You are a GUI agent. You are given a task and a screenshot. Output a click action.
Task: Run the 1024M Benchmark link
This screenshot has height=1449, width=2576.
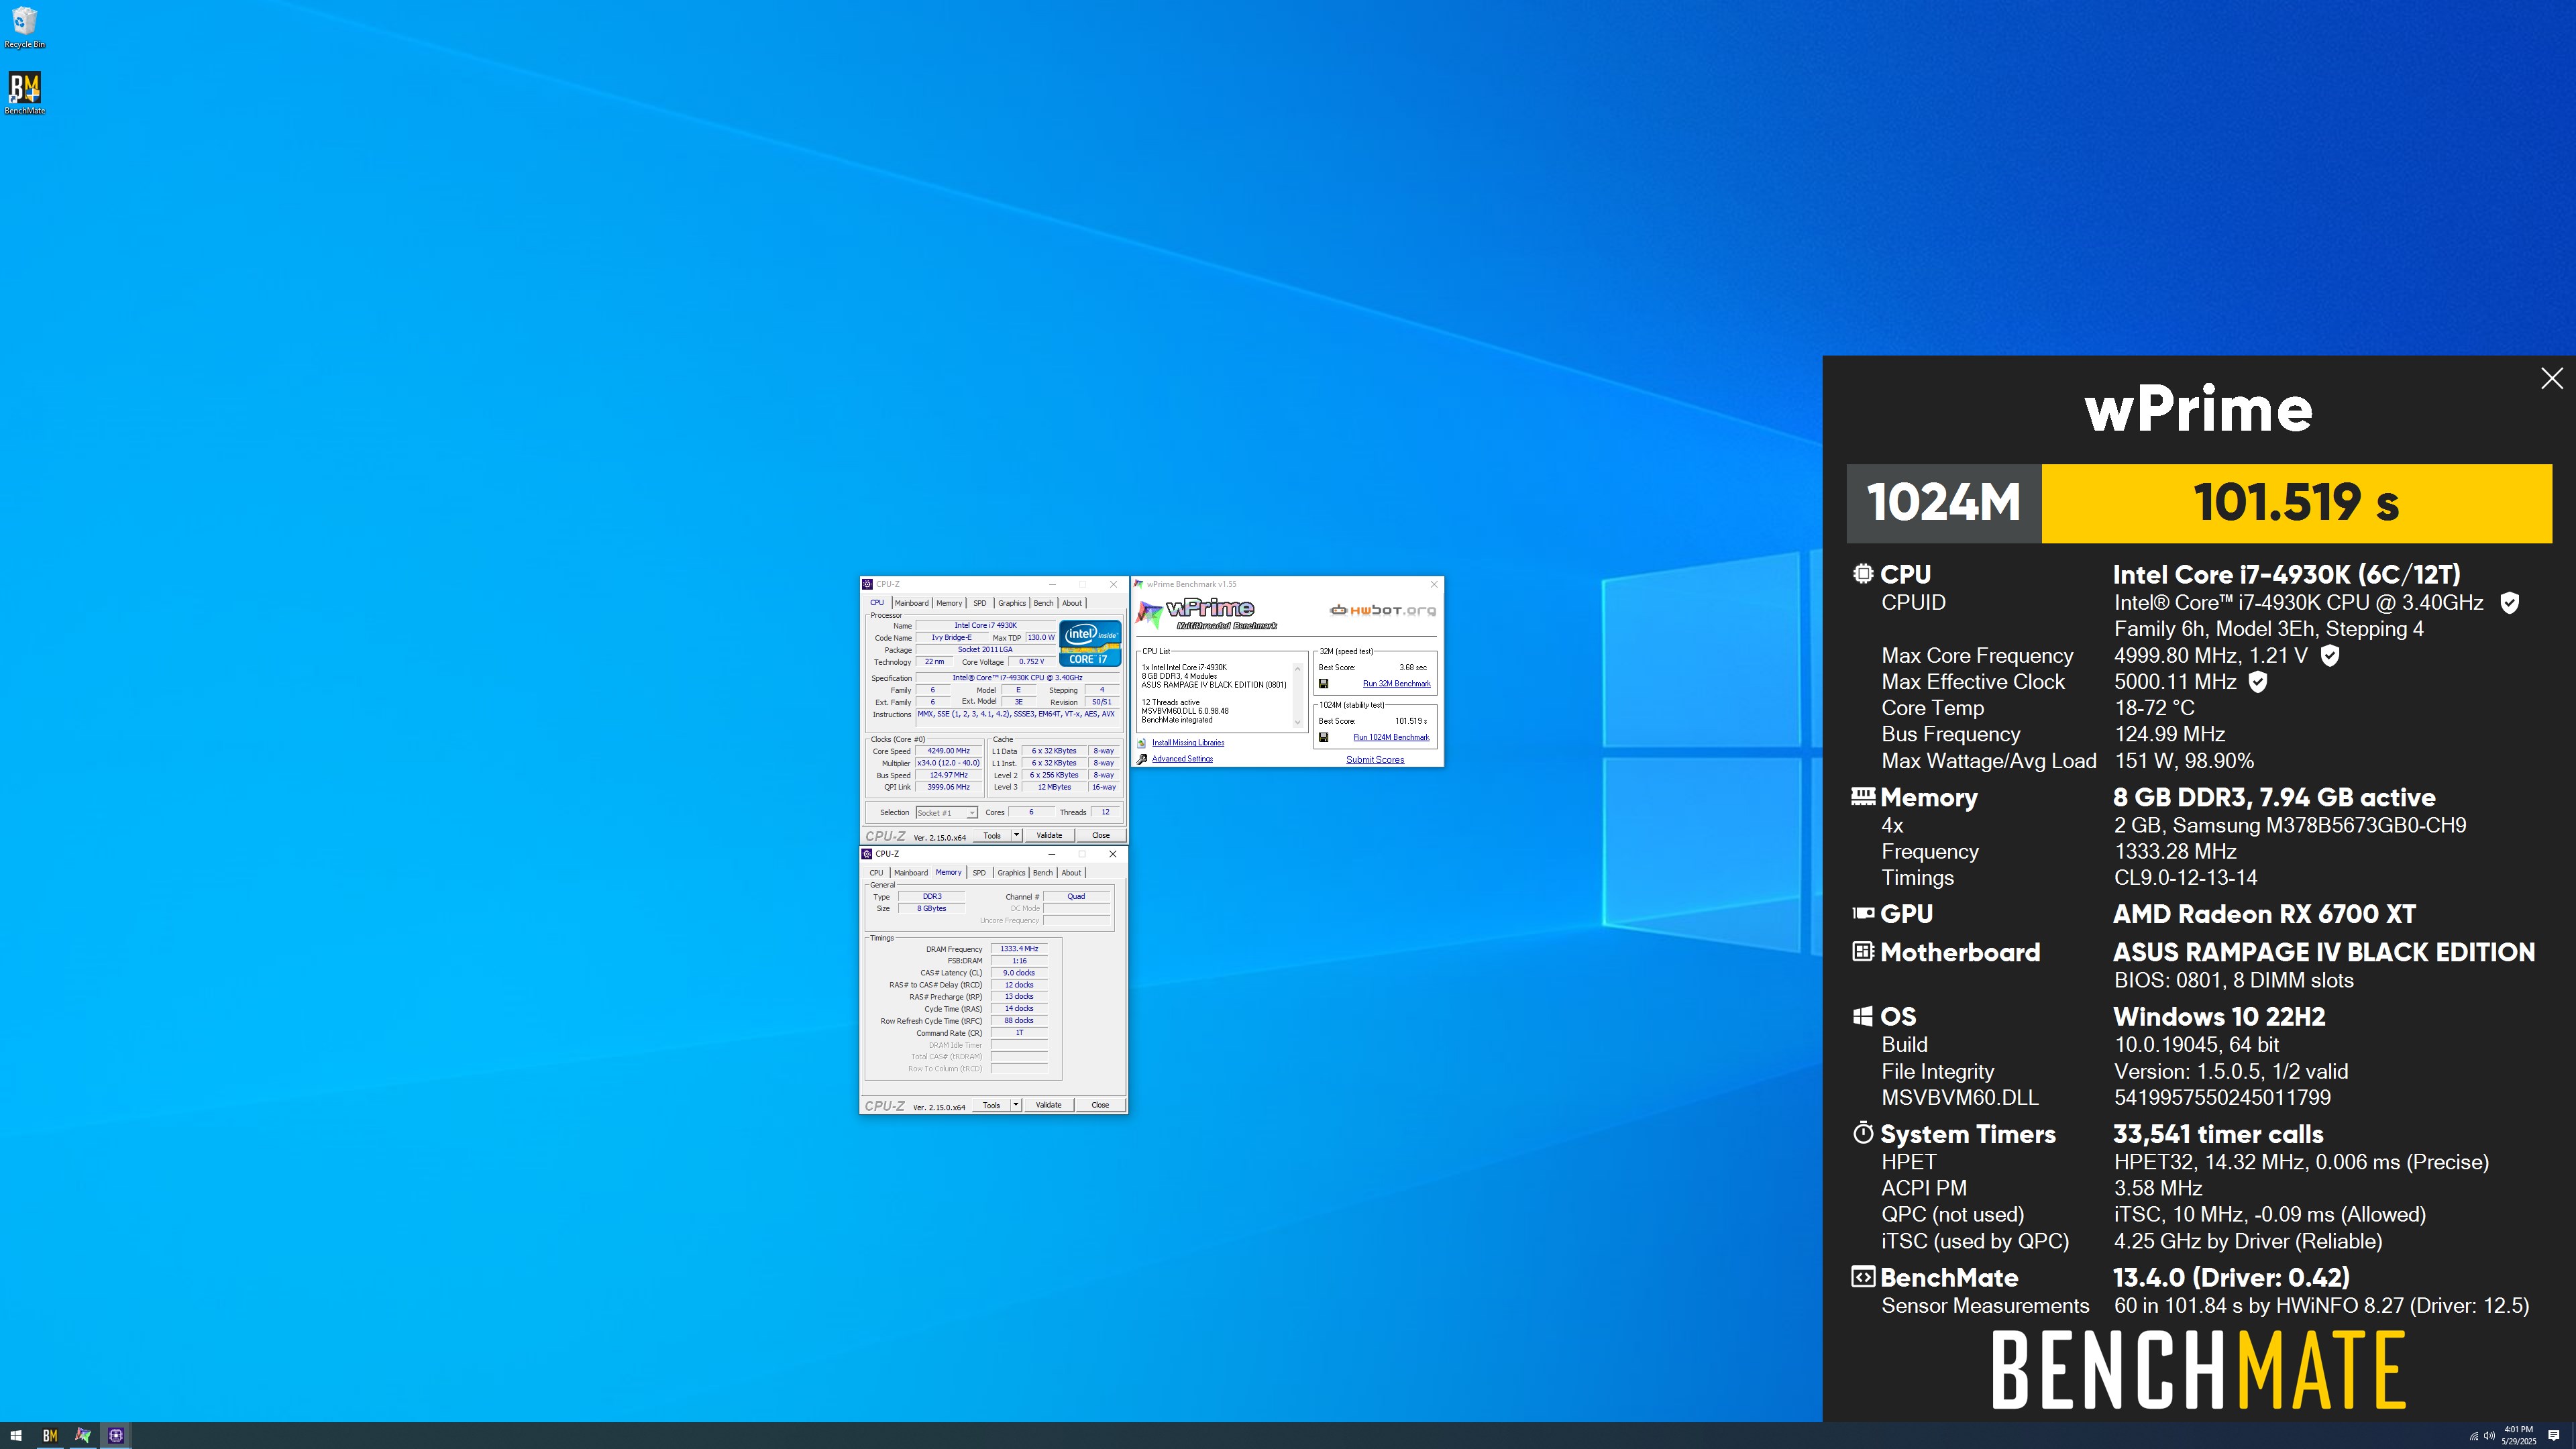pos(1391,738)
